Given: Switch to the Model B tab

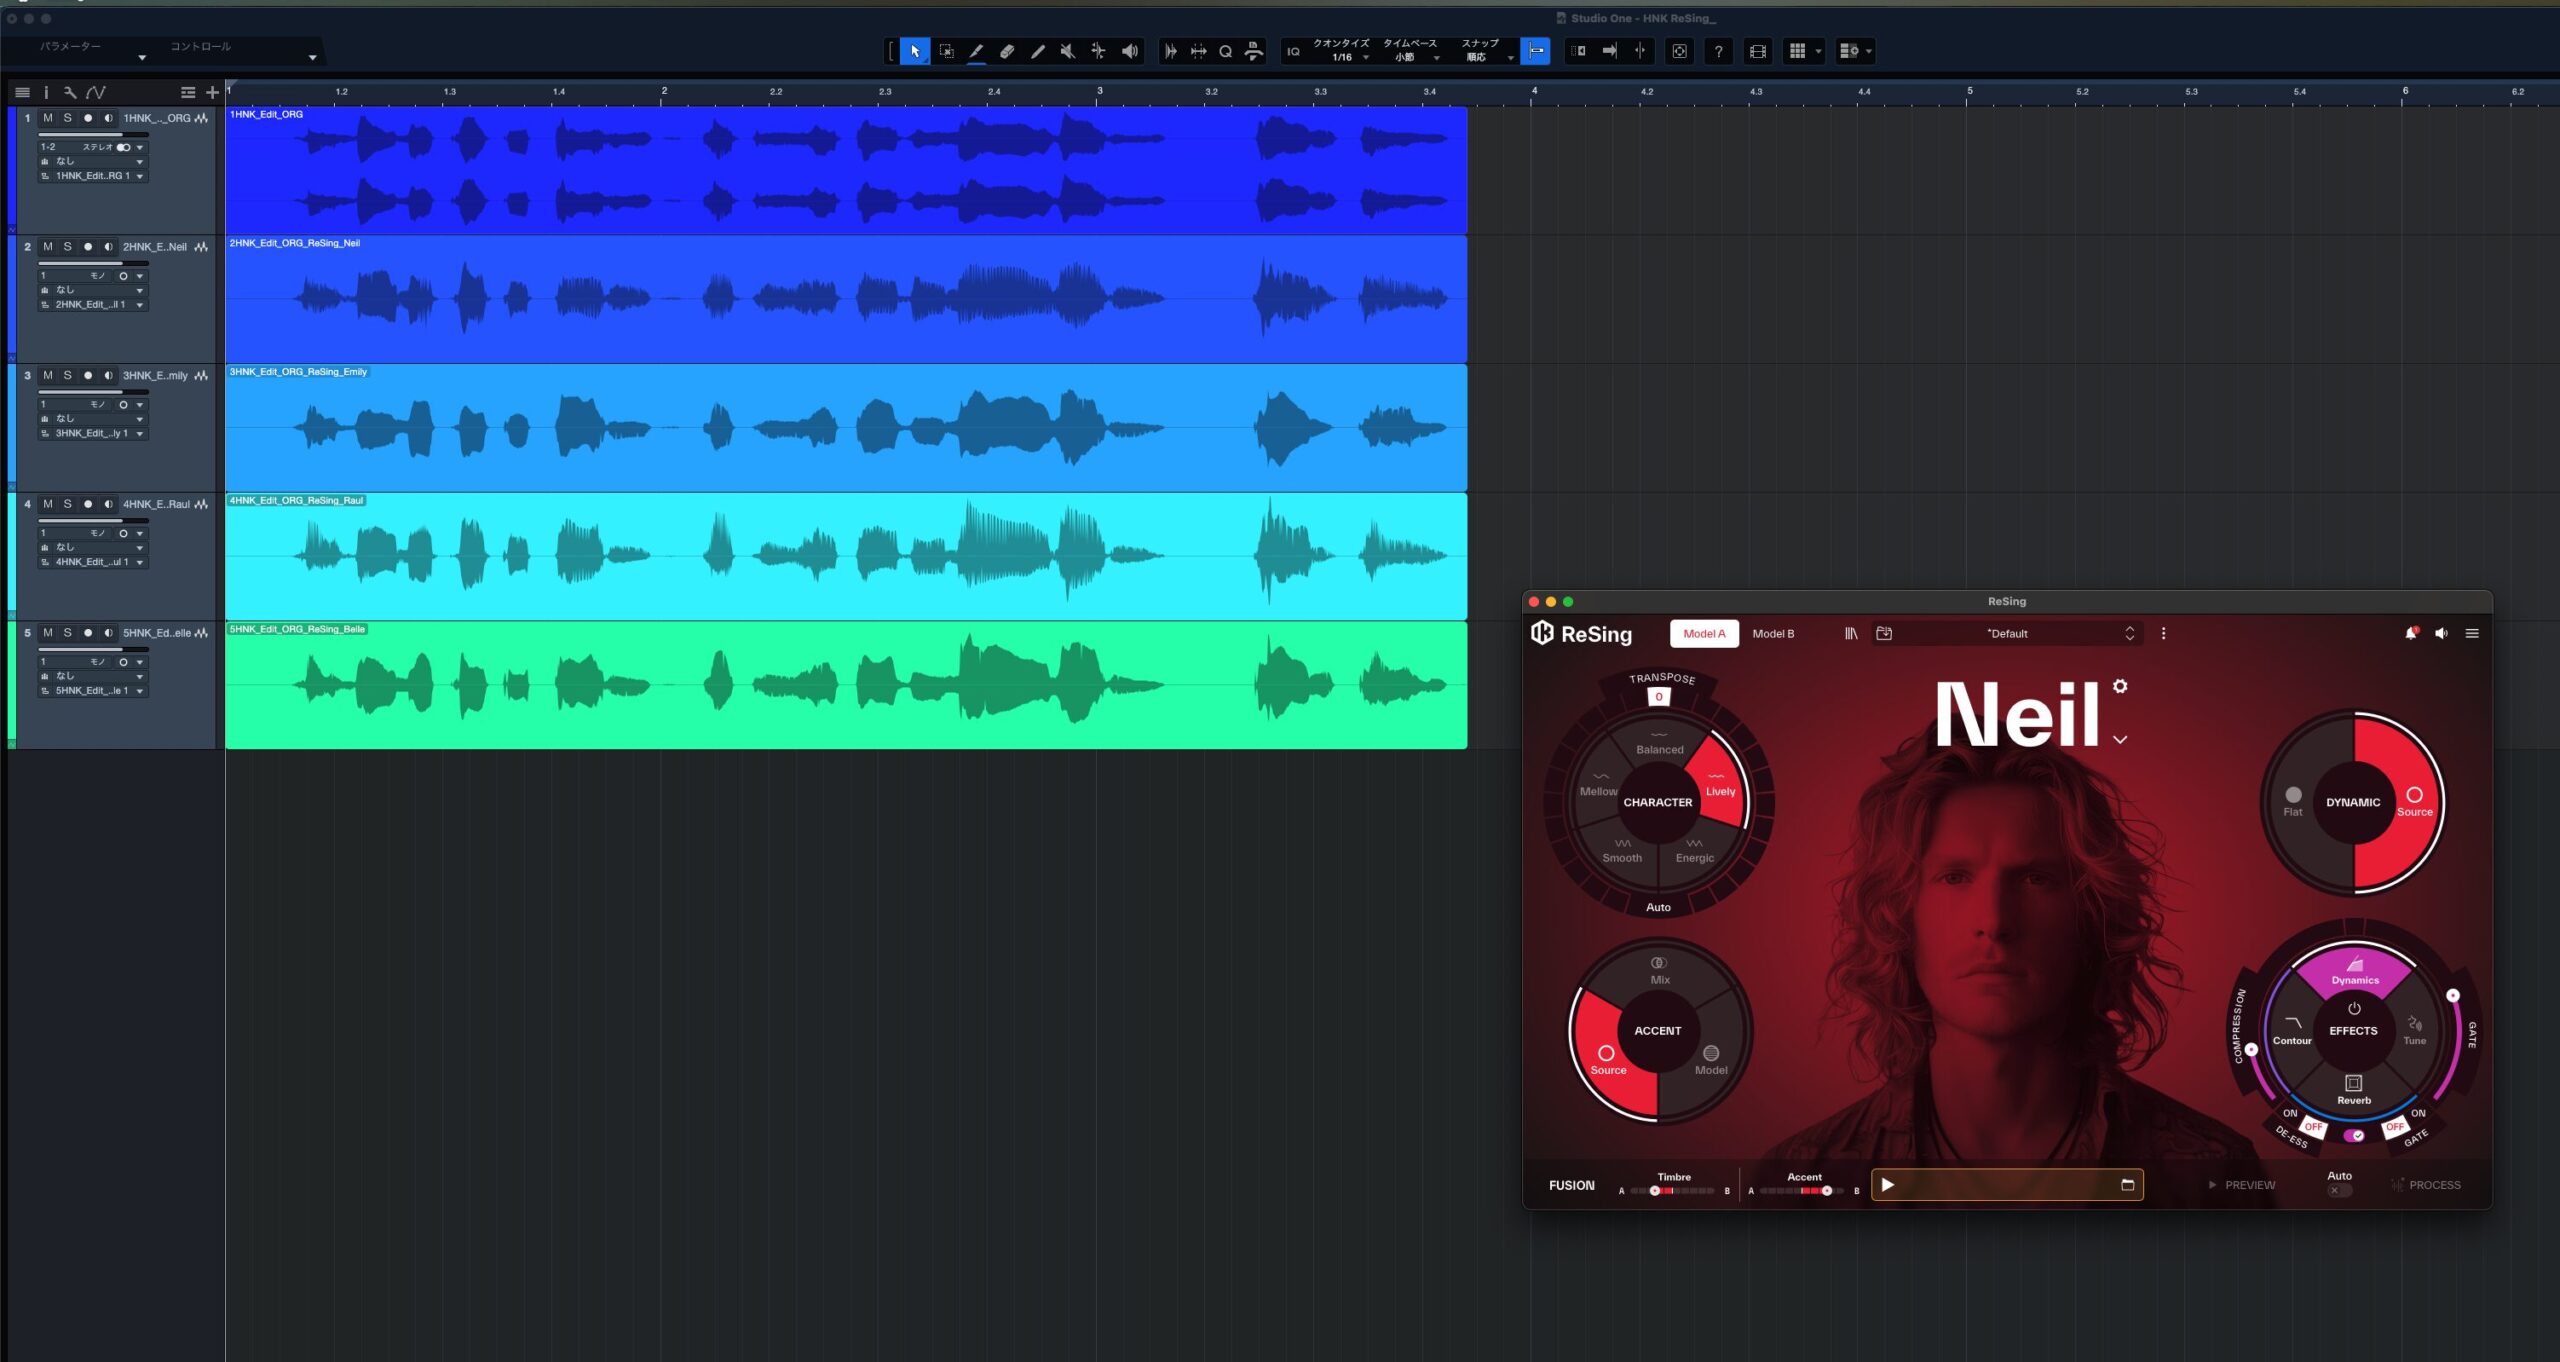Looking at the screenshot, I should coord(1773,633).
